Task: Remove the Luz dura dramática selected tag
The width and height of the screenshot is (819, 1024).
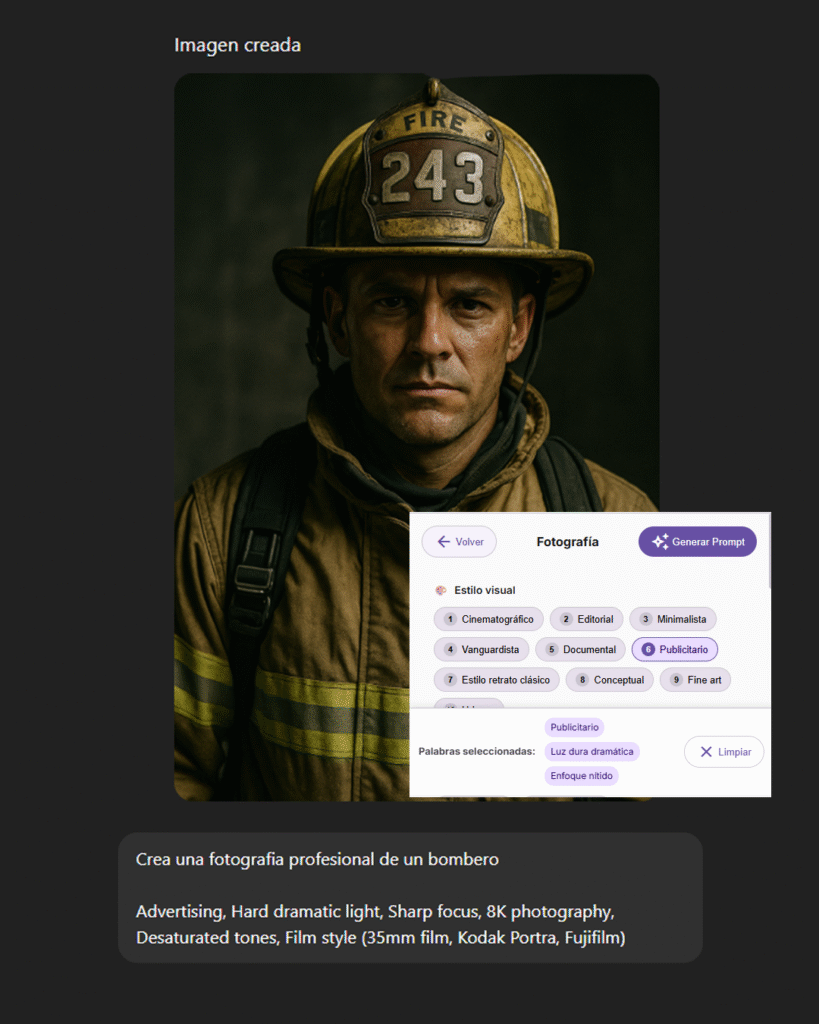Action: (592, 752)
